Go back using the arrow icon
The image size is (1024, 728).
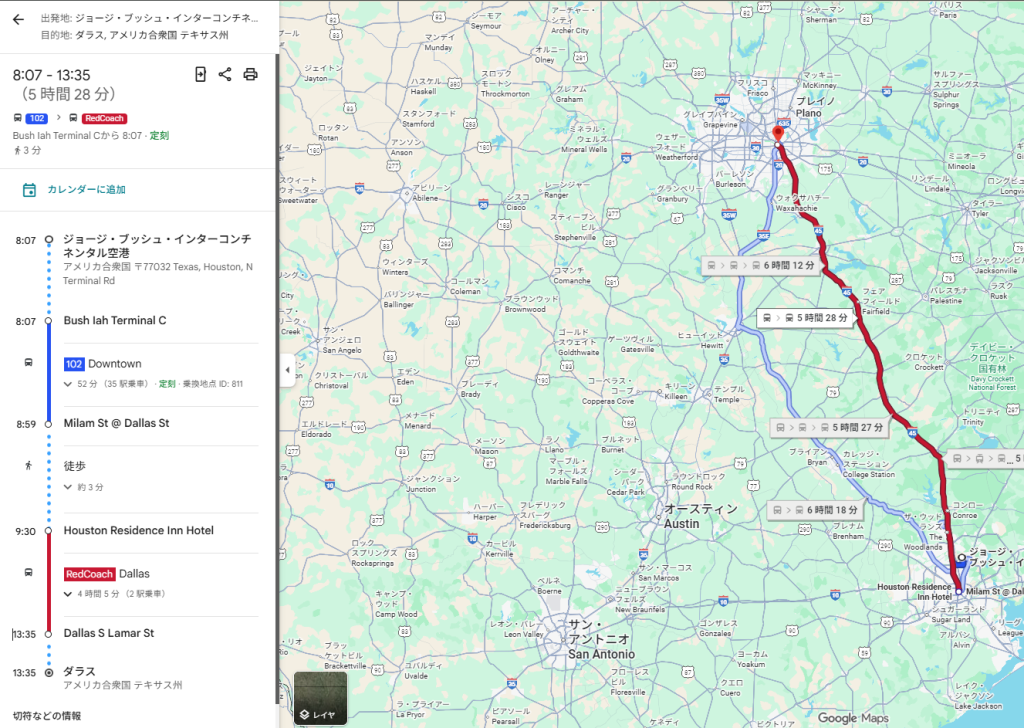click(x=18, y=19)
